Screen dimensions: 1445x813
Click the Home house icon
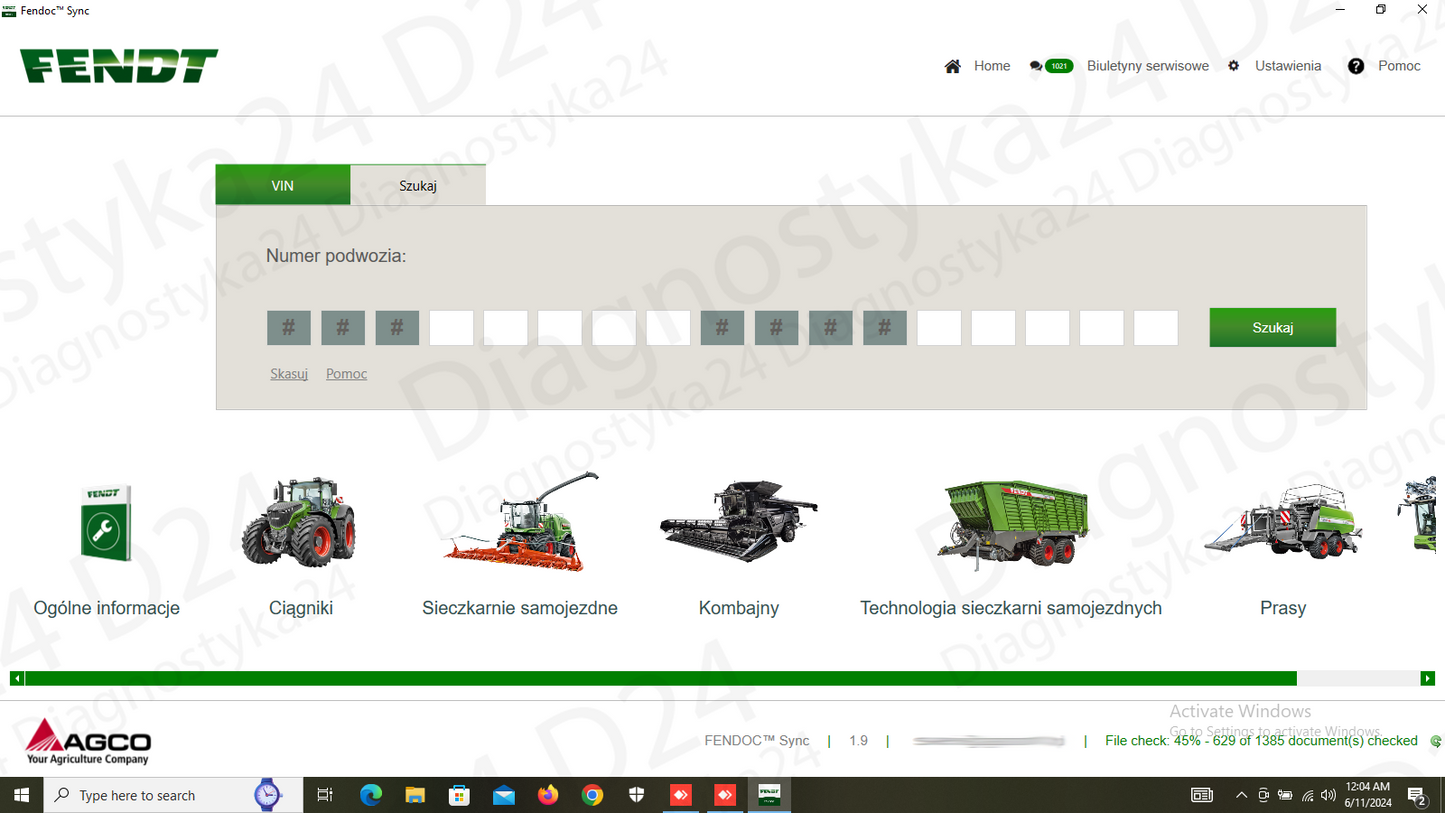(952, 65)
